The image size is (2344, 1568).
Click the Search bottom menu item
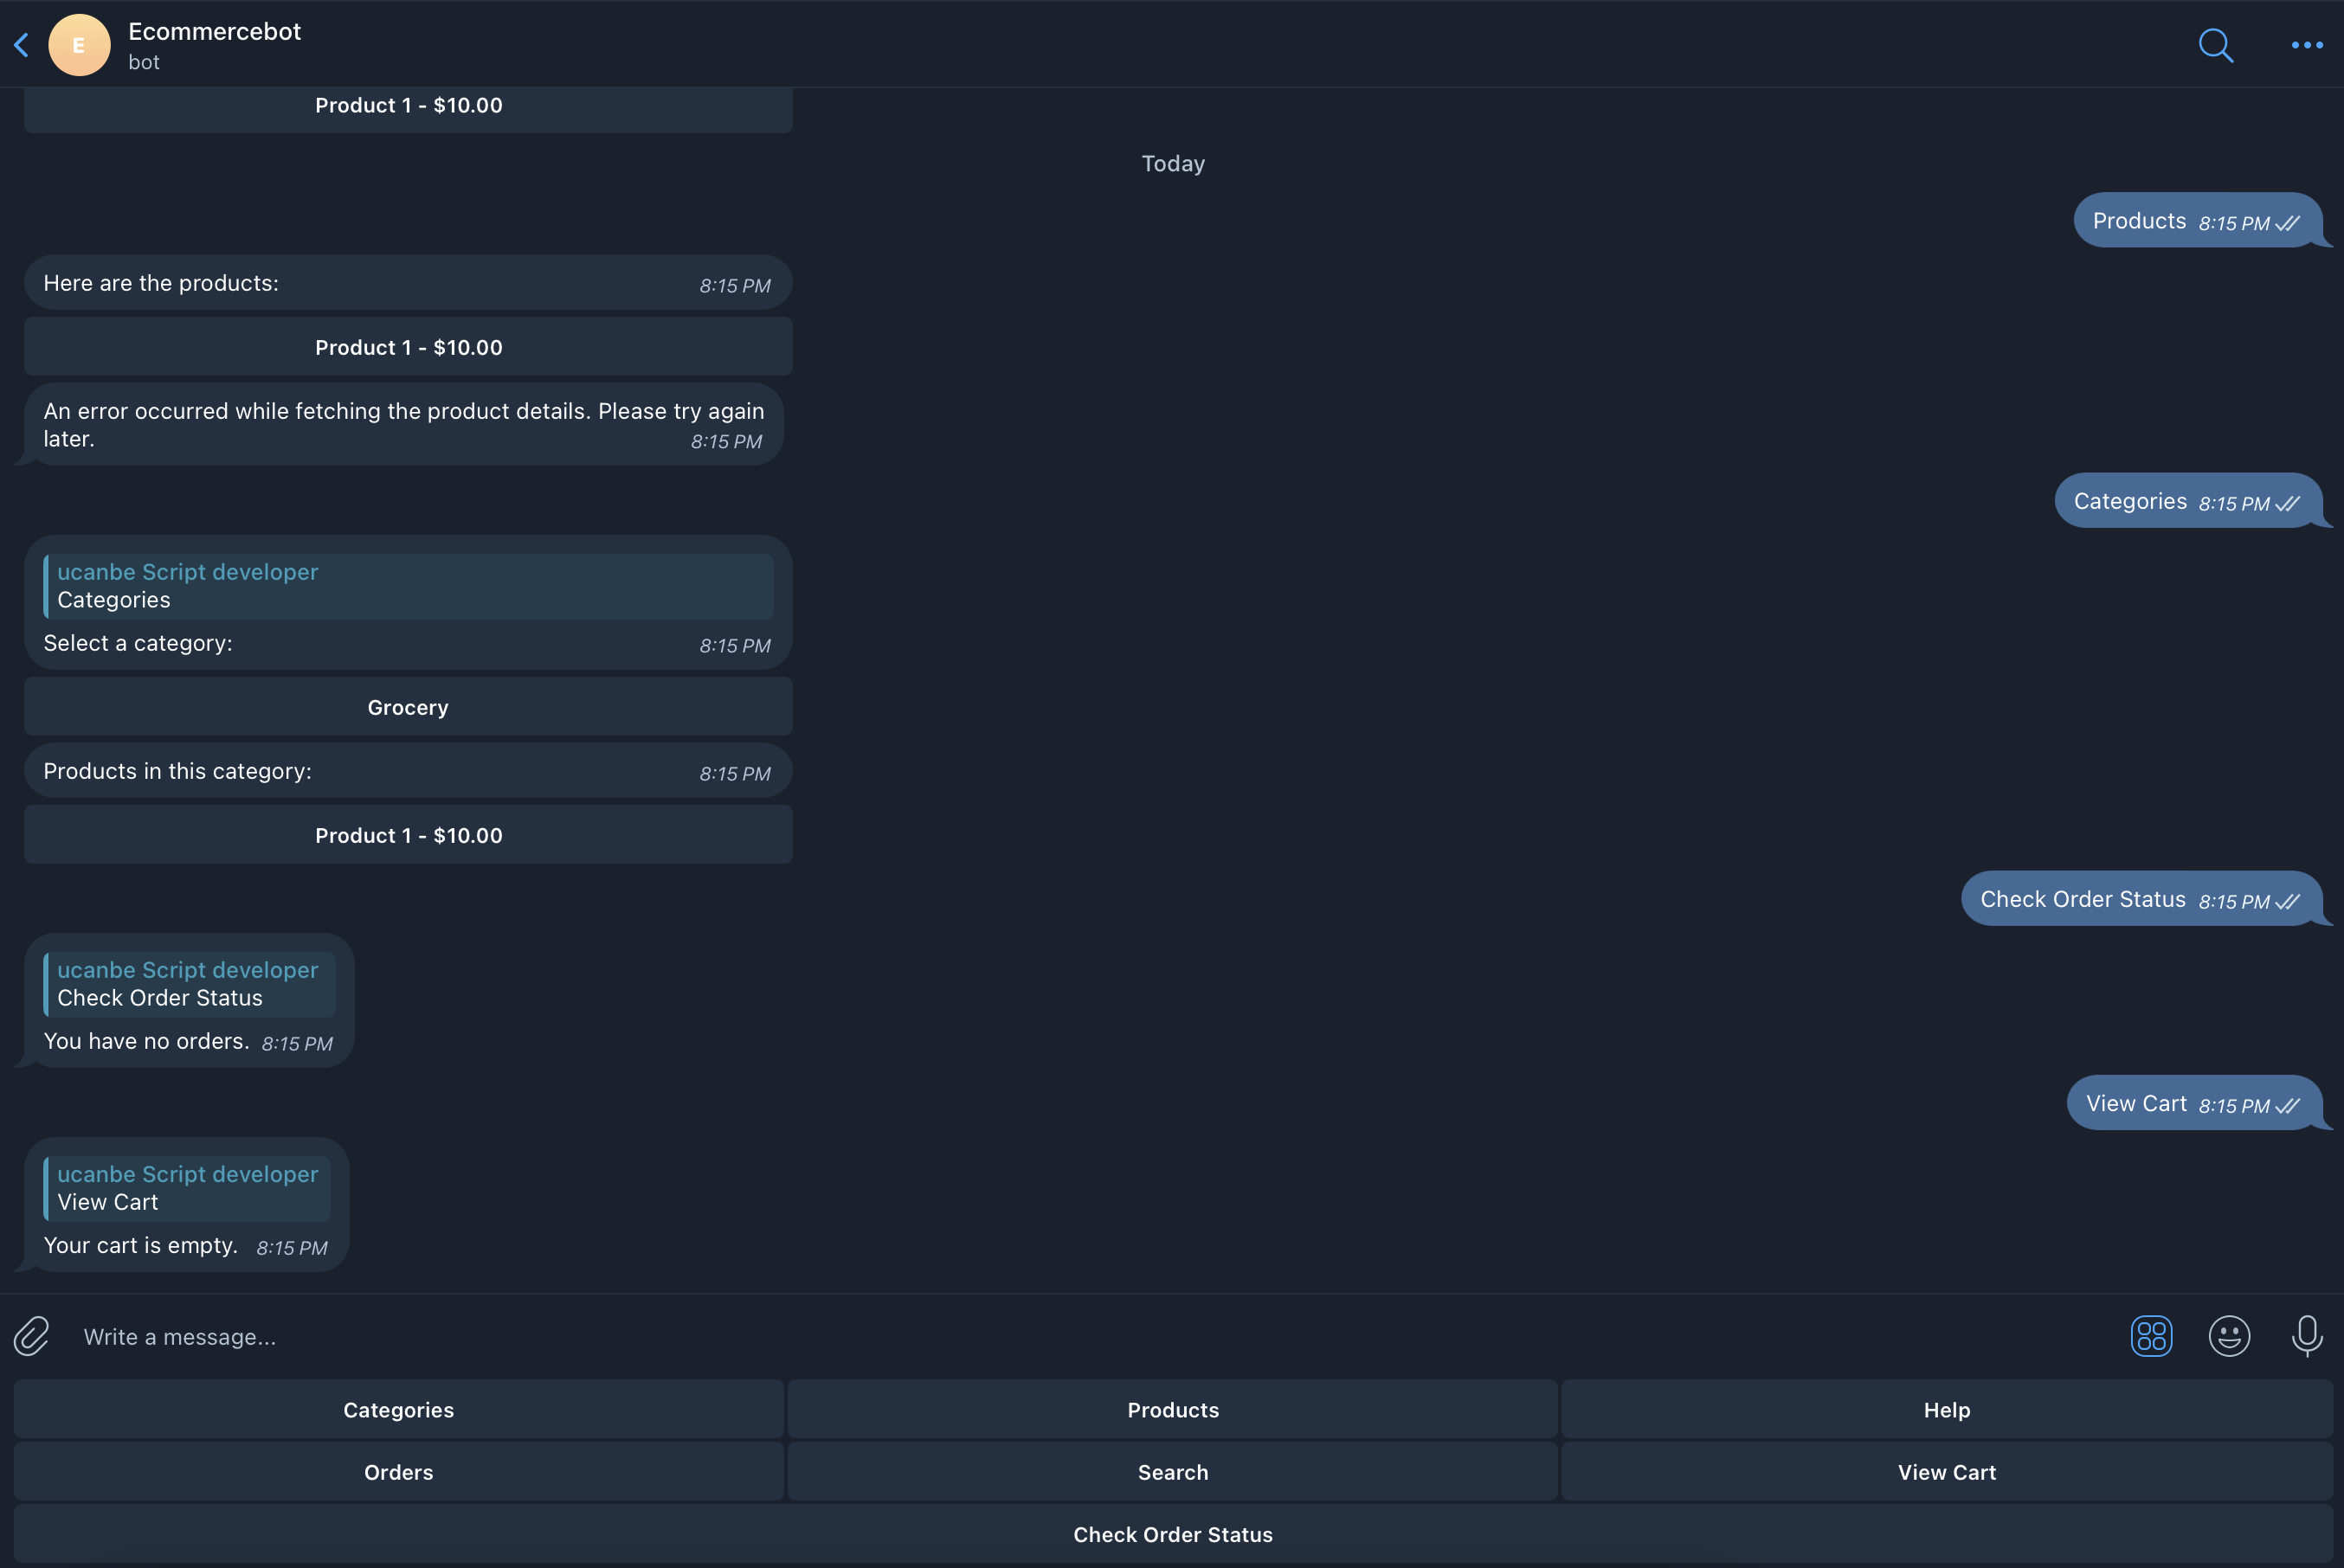click(1171, 1472)
